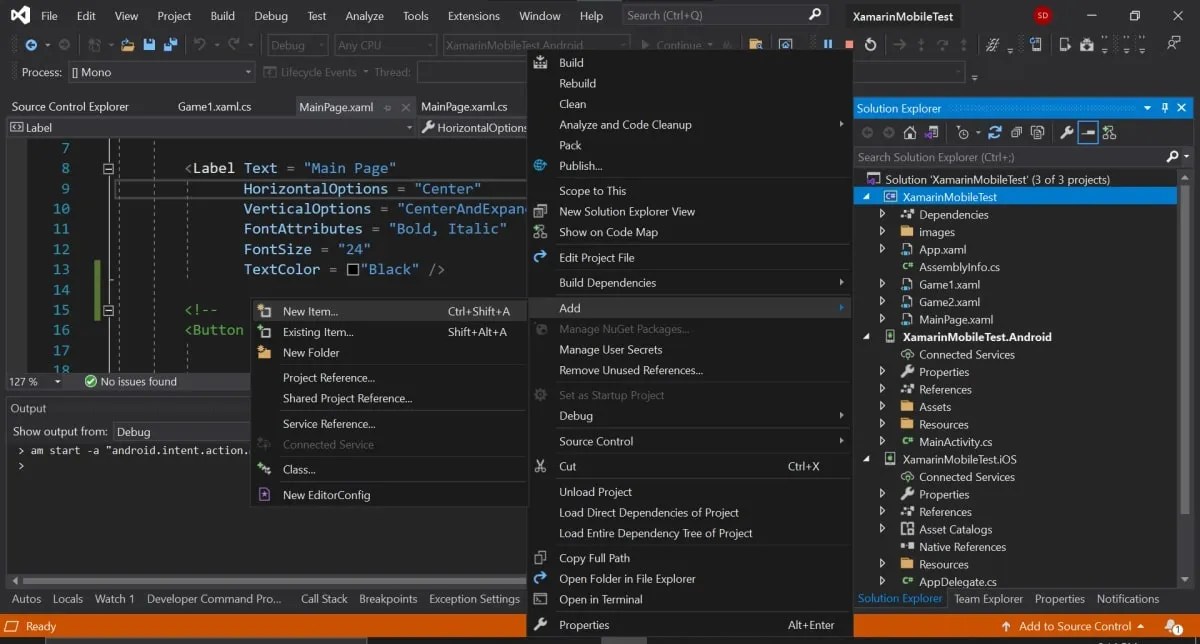Collapse the XamarinMobileTest project node
The image size is (1200, 644).
tap(866, 196)
